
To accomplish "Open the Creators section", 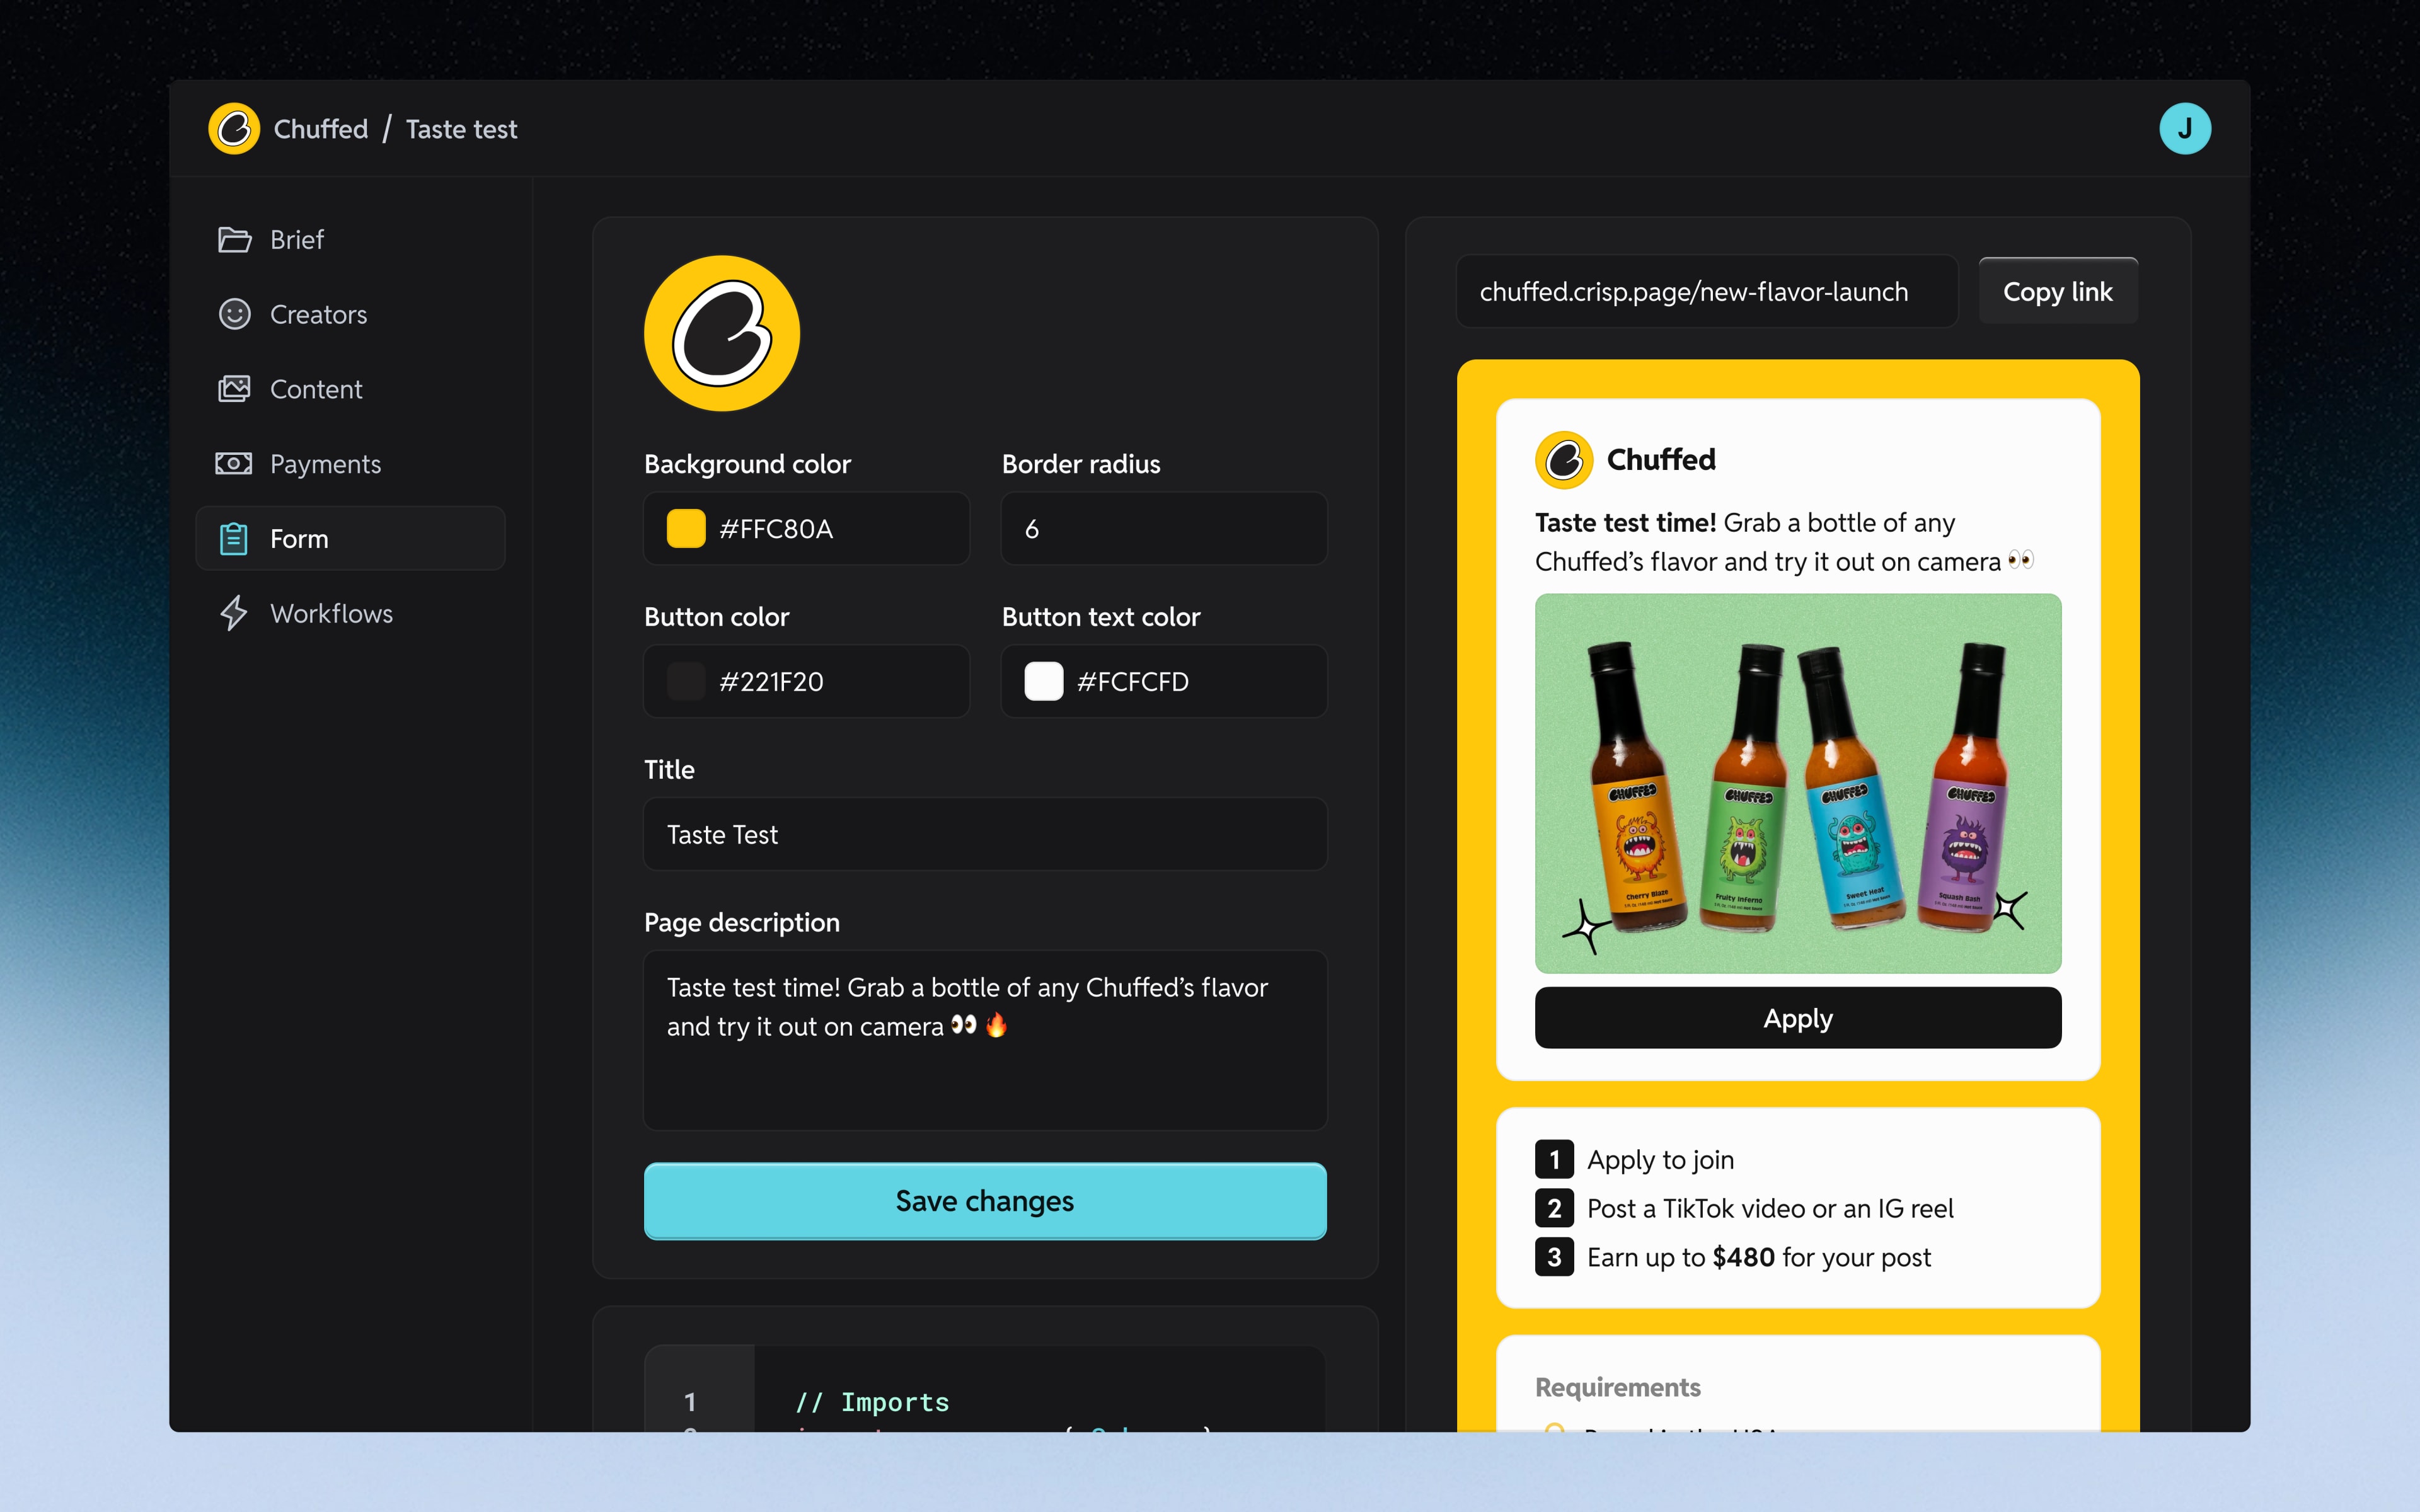I will (350, 315).
